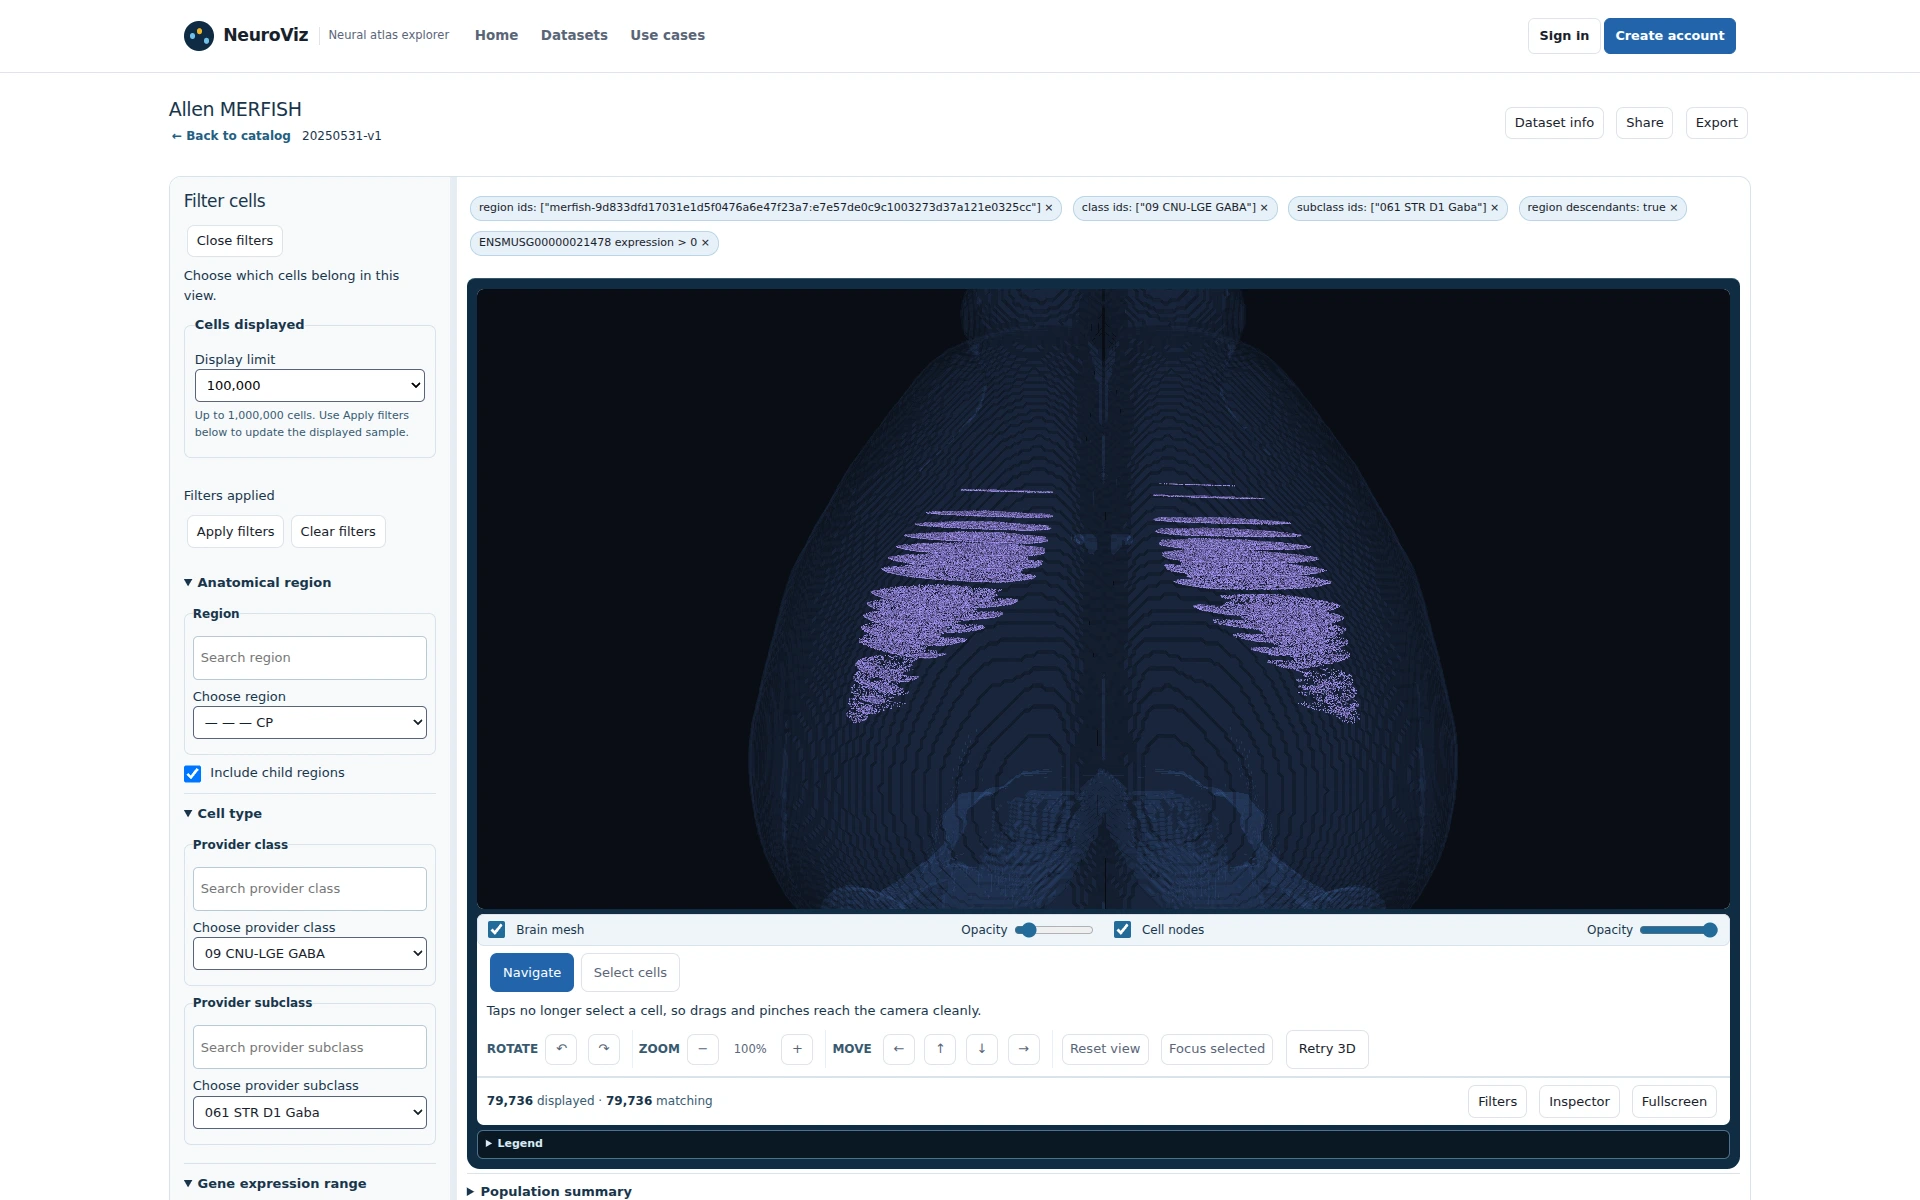Collapse Cell type section
The width and height of the screenshot is (1920, 1200).
pyautogui.click(x=223, y=814)
